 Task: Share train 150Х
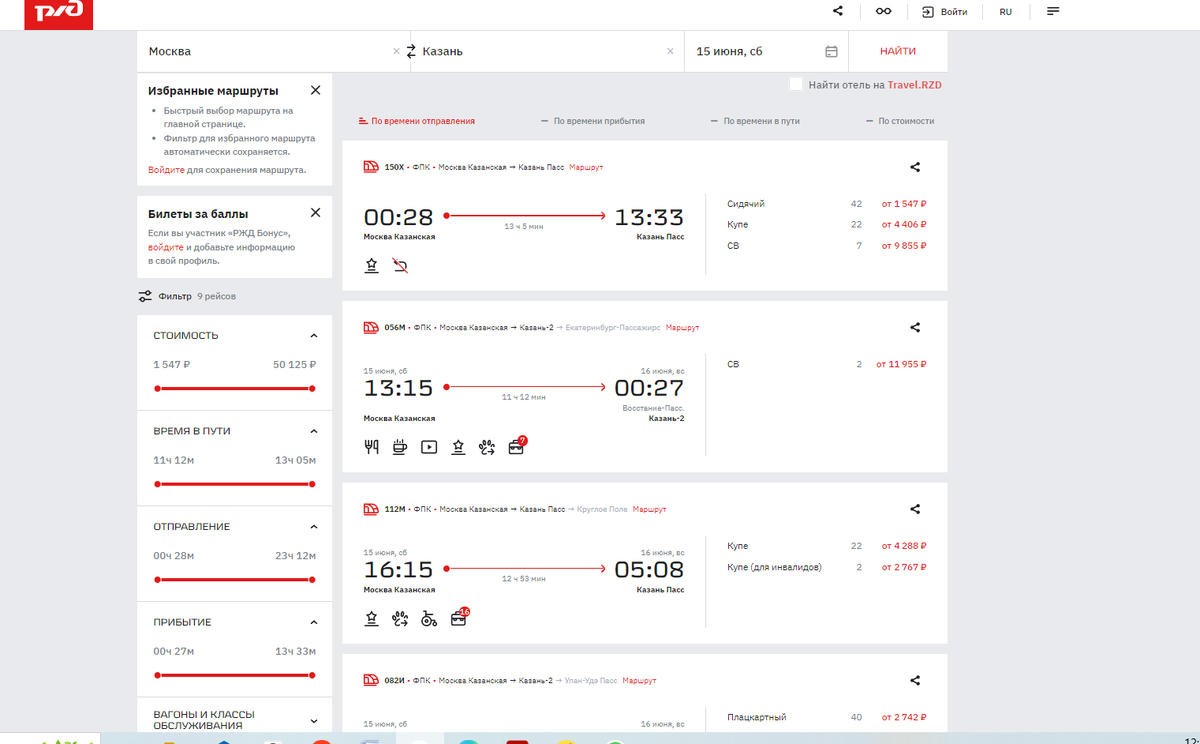pos(915,168)
